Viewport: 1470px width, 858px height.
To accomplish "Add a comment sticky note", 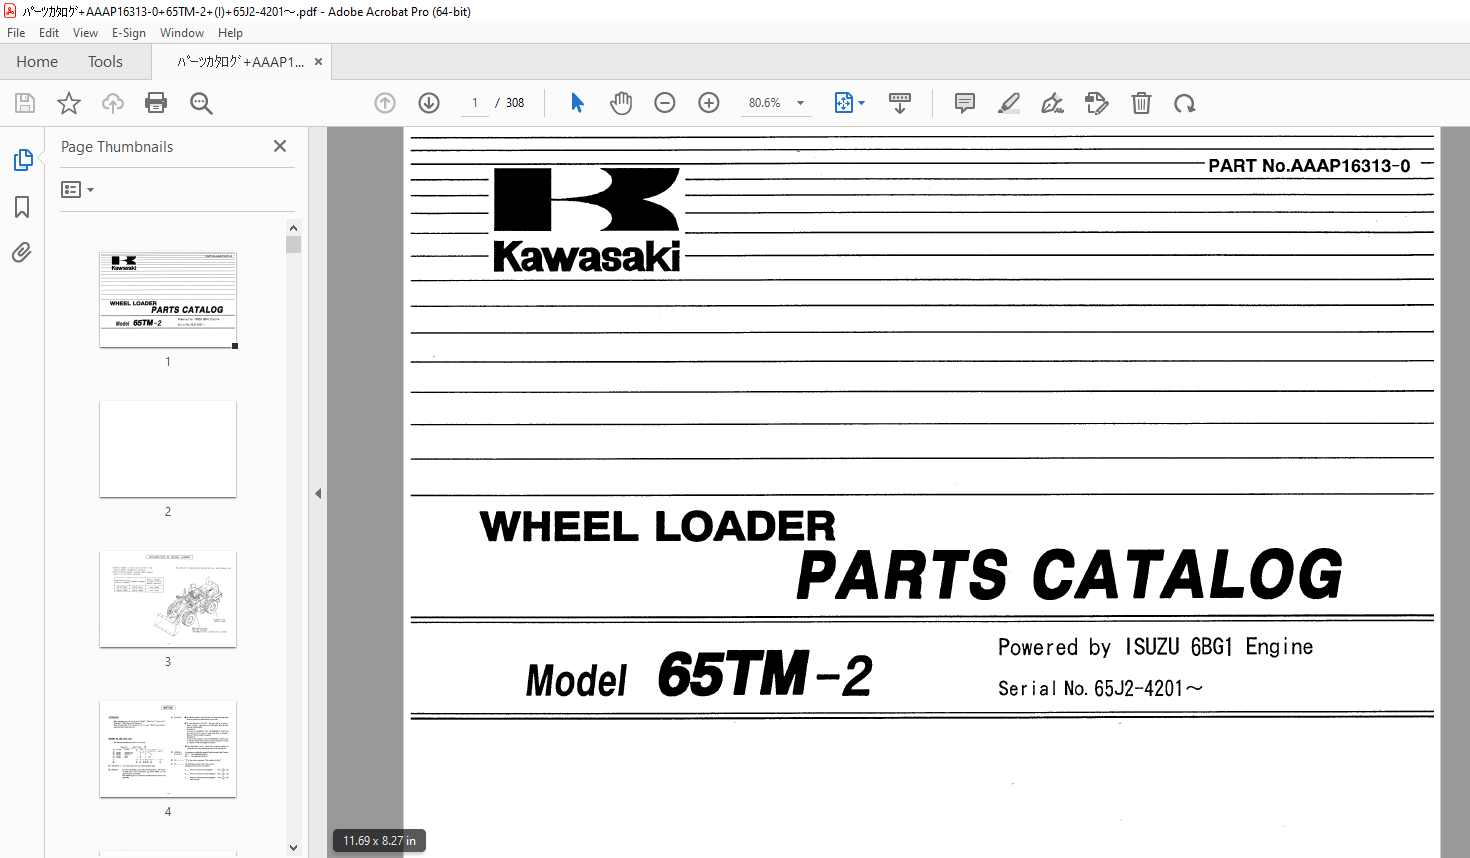I will coord(965,103).
